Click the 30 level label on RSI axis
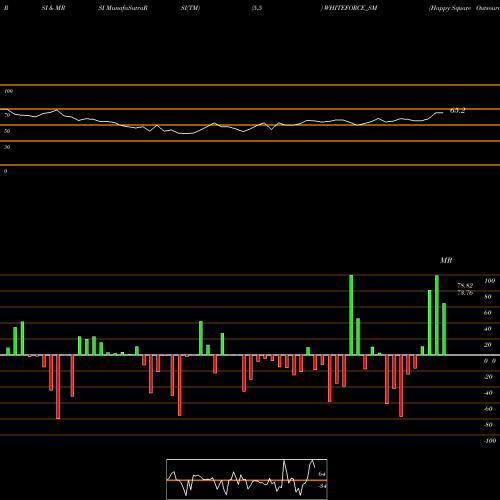This screenshot has width=500, height=500. click(7, 147)
